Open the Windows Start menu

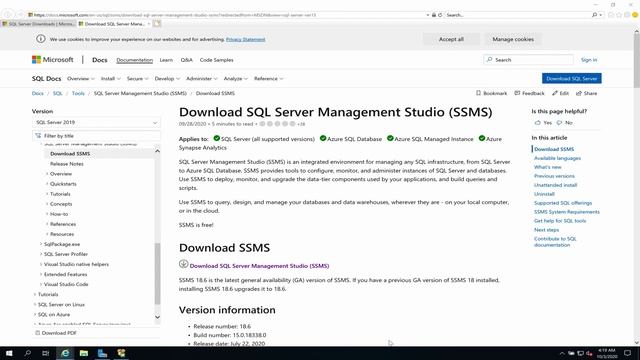pos(9,353)
